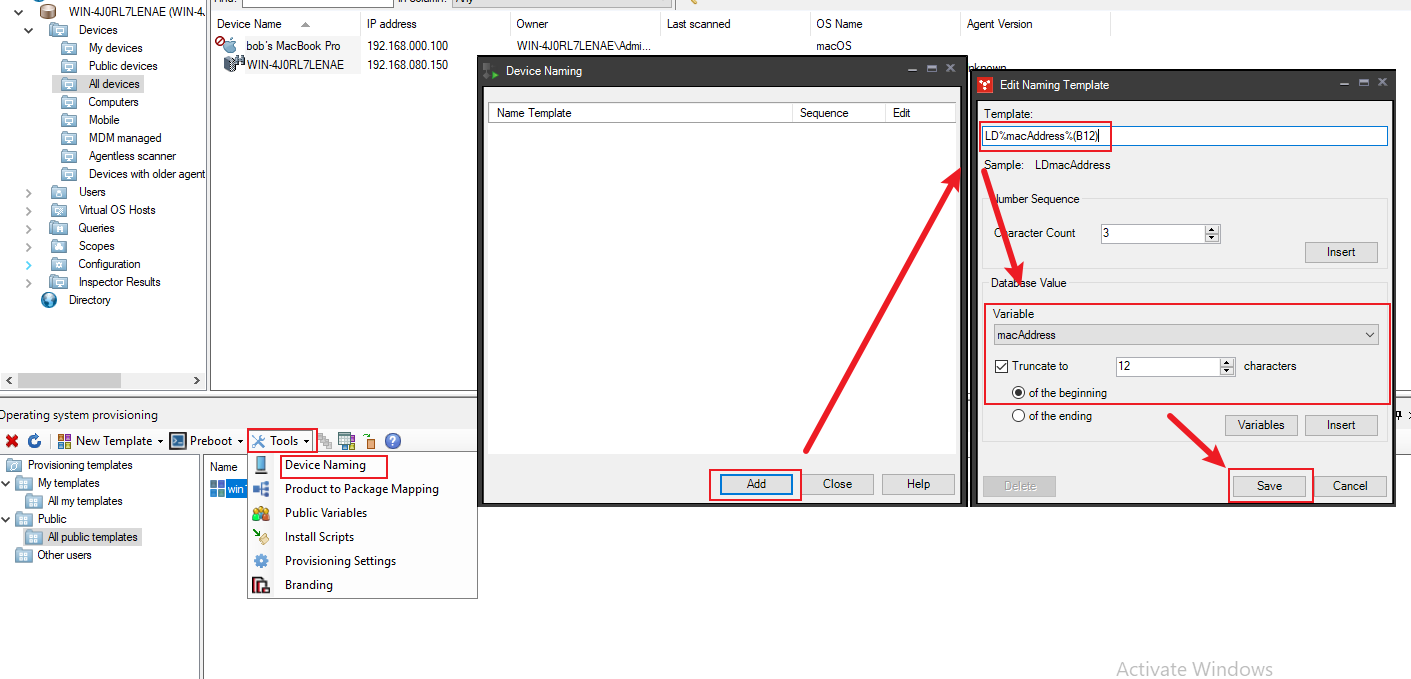Viewport: 1411px width, 679px height.
Task: Click into the Template text field
Action: [x=1240, y=136]
